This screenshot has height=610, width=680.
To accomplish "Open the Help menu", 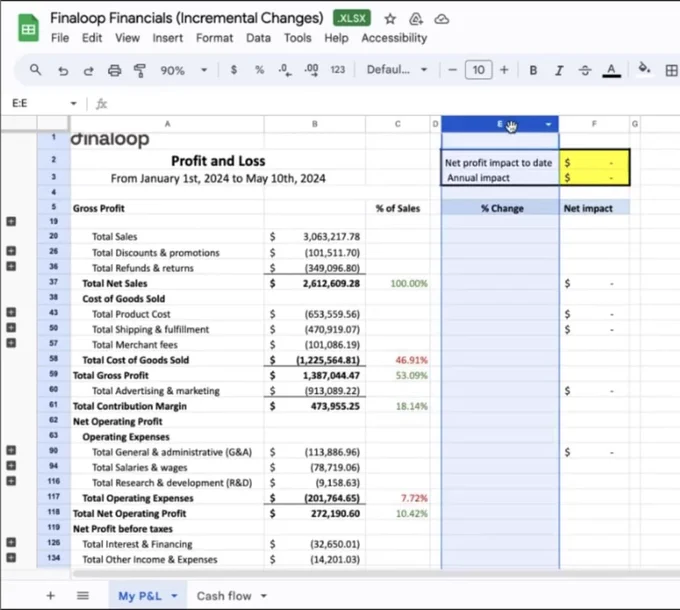I will 336,38.
